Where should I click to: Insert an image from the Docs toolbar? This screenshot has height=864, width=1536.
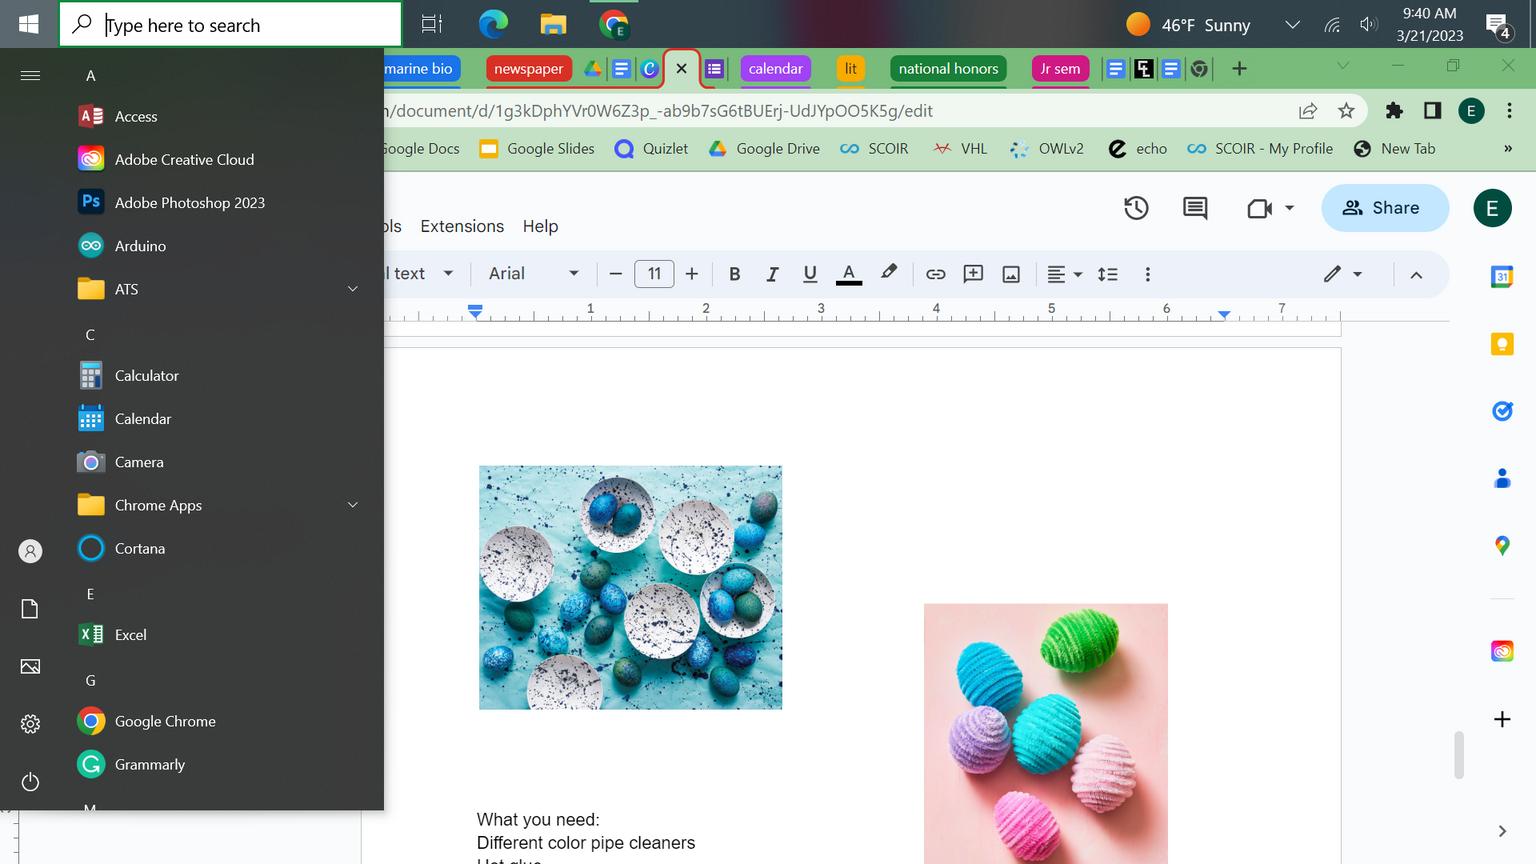click(x=1011, y=274)
